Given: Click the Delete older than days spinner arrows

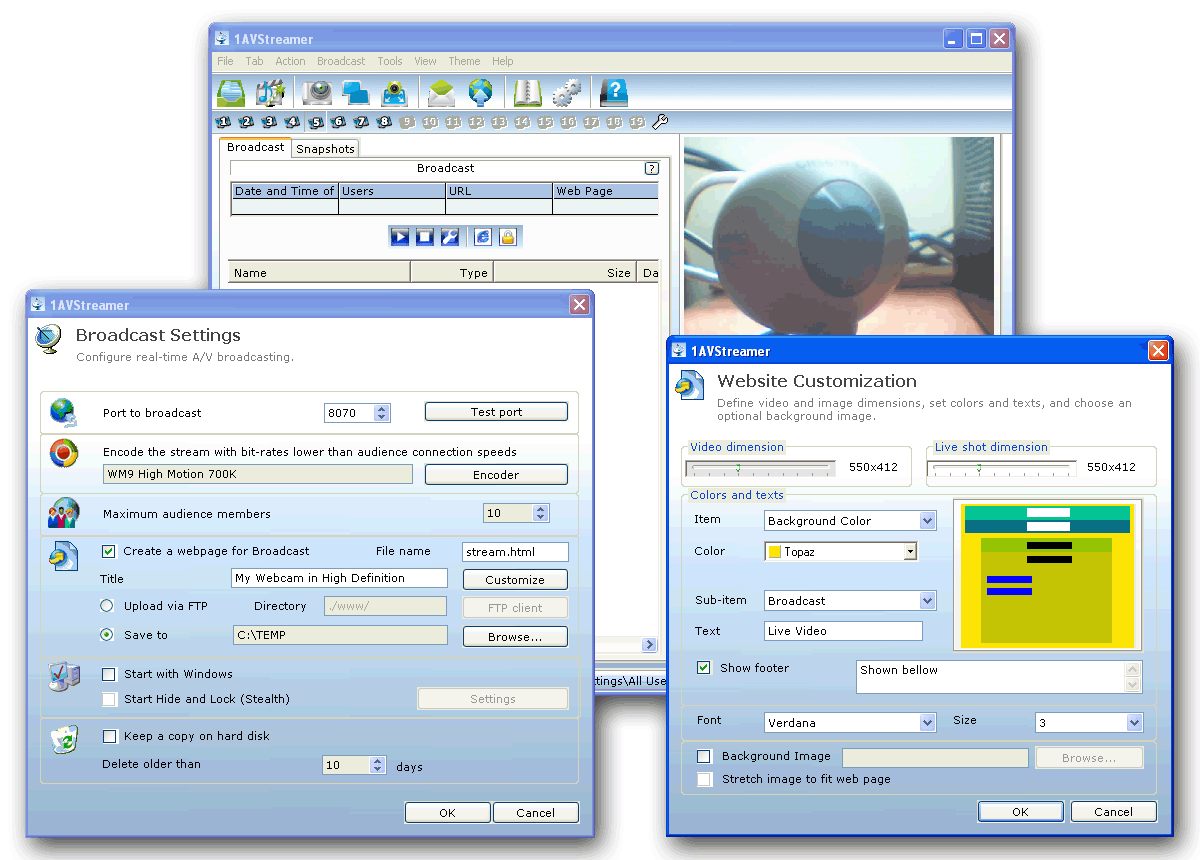Looking at the screenshot, I should pos(378,765).
